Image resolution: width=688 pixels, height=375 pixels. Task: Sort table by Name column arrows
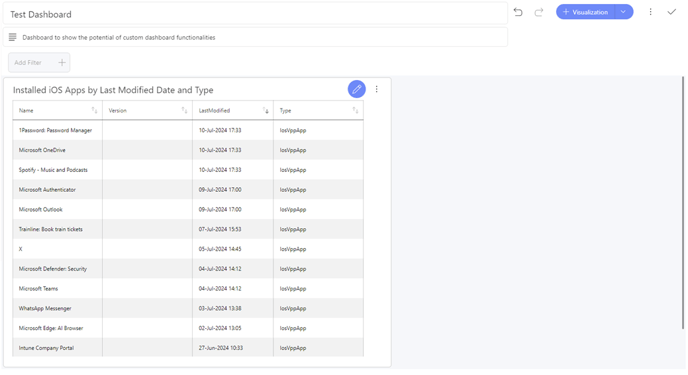[x=94, y=111]
